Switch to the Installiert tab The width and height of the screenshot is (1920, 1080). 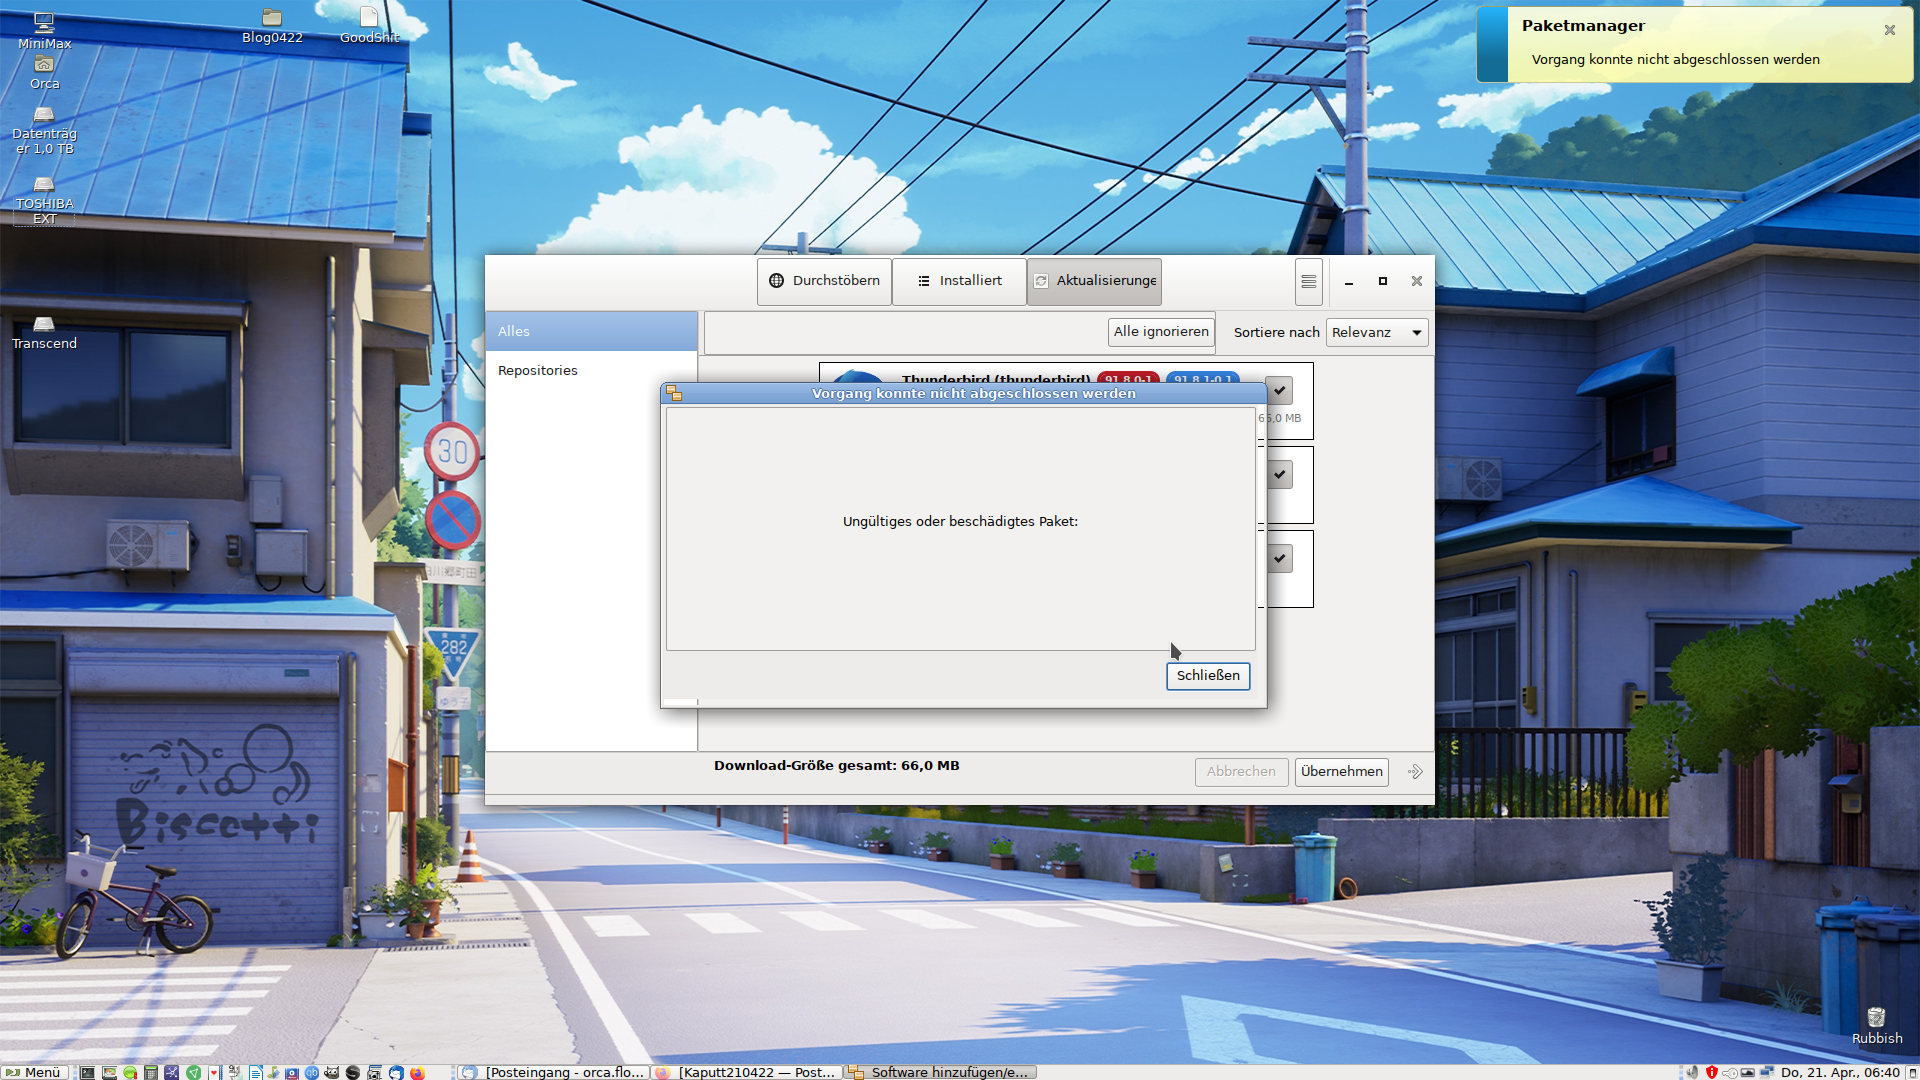coord(959,281)
